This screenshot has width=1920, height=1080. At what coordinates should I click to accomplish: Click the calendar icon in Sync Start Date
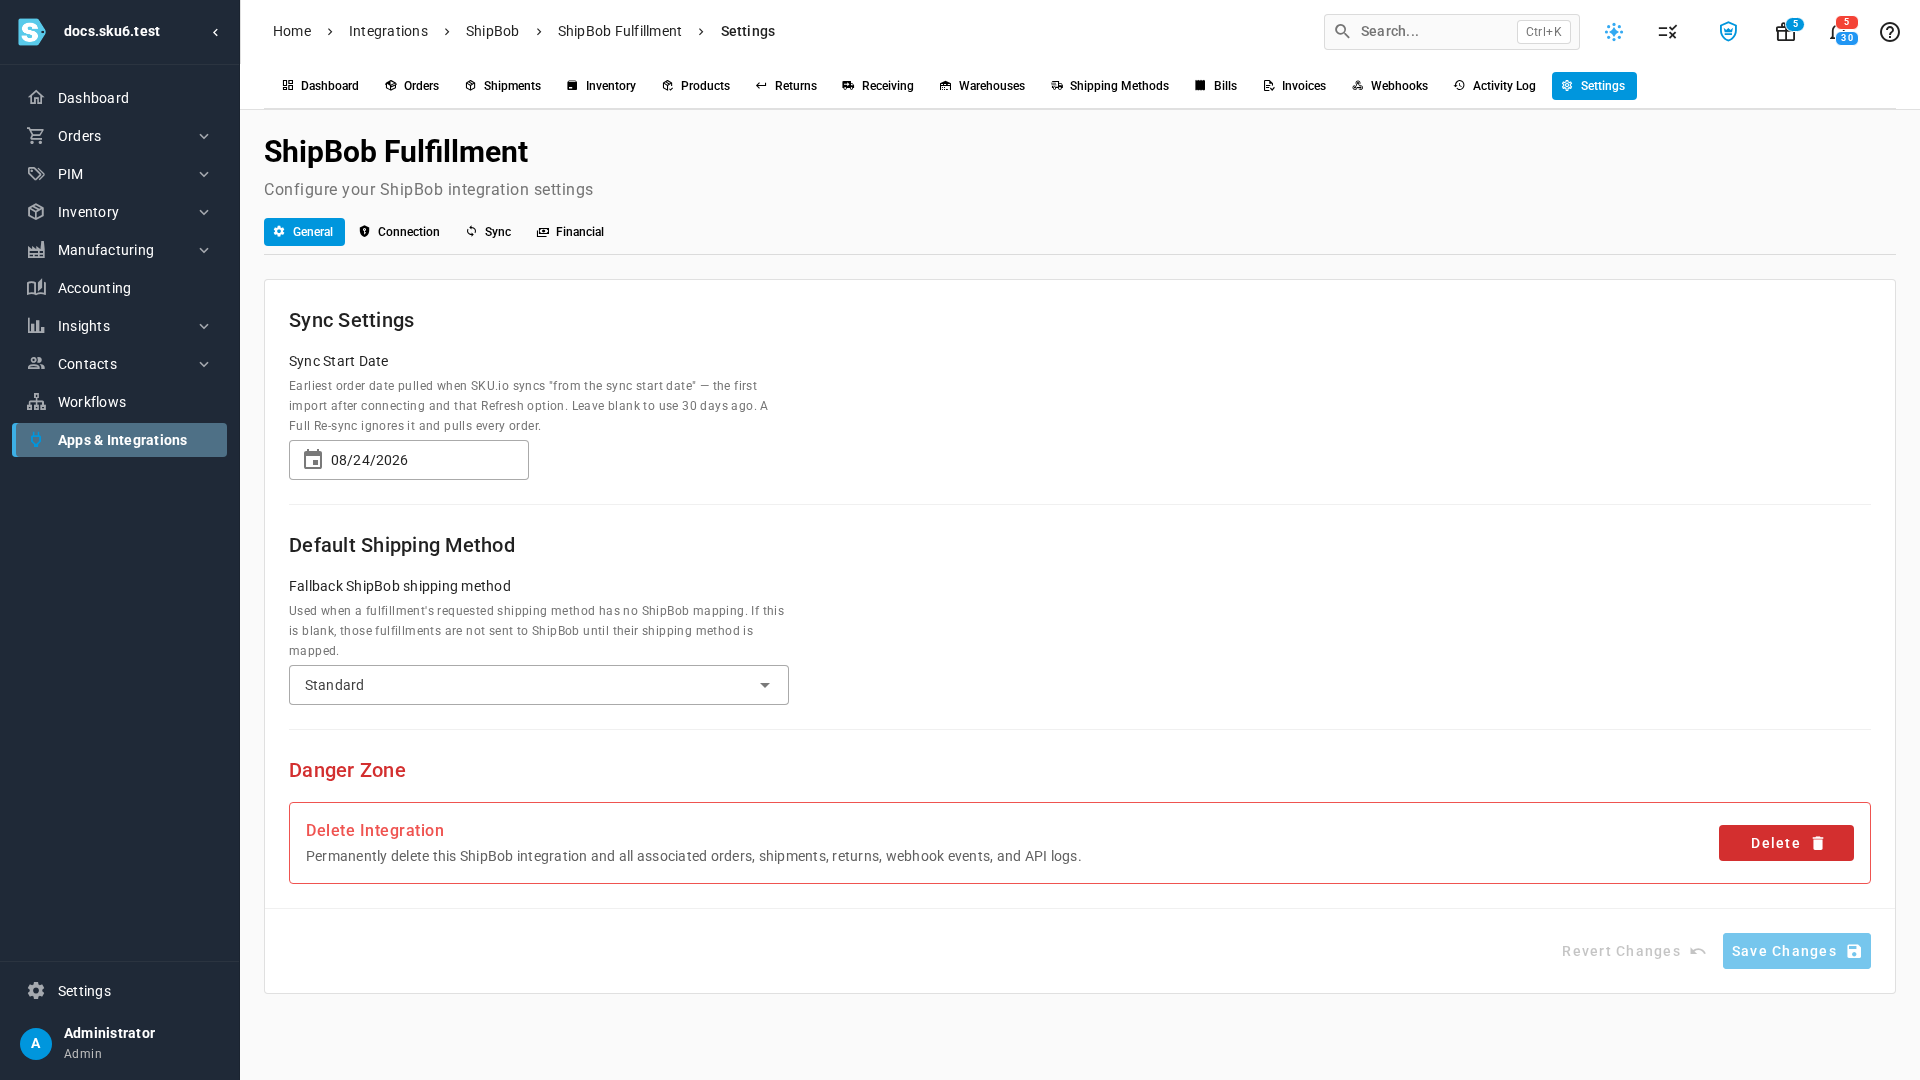tap(313, 460)
